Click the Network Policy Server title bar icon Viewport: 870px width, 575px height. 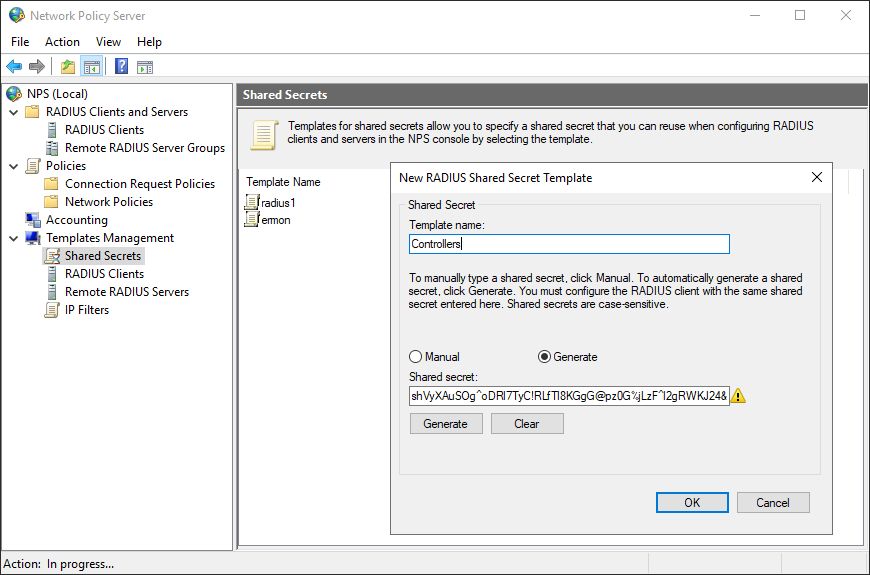point(16,15)
